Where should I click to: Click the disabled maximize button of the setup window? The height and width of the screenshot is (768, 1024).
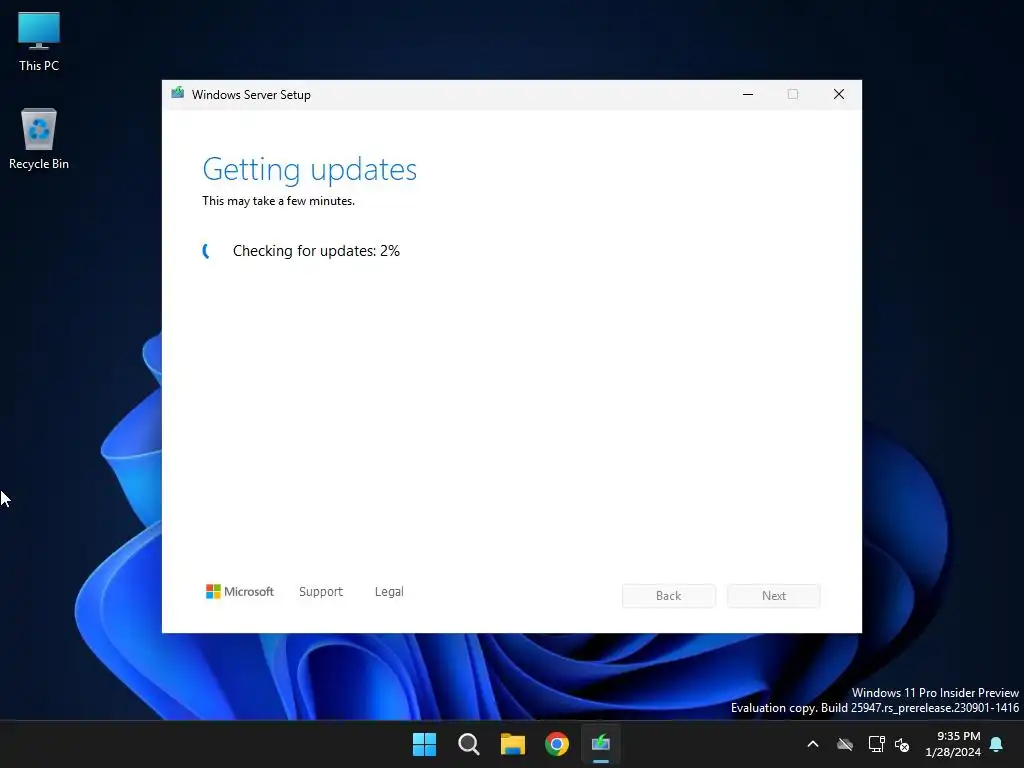tap(793, 95)
